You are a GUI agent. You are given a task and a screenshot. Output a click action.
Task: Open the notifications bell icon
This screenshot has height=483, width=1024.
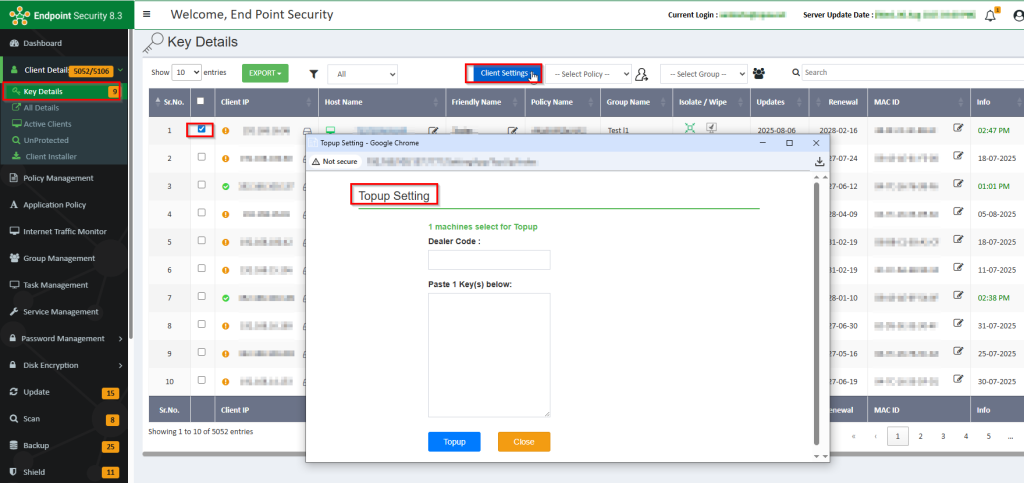[x=990, y=15]
